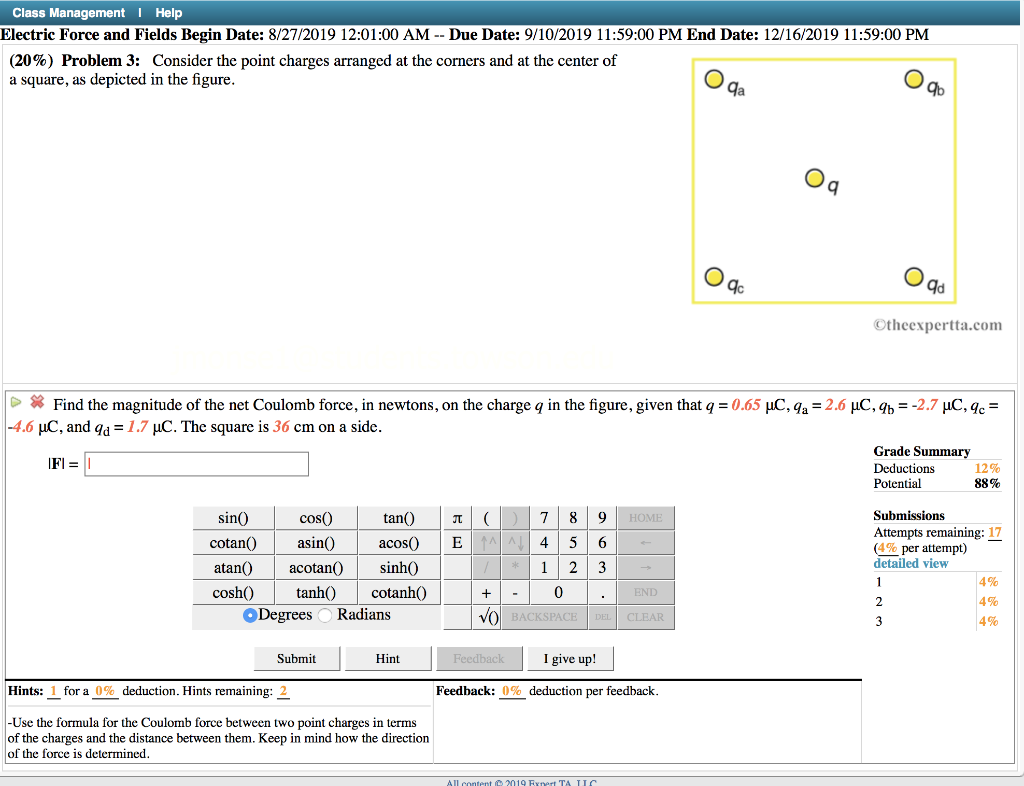The height and width of the screenshot is (786, 1024).
Task: Submit your answer
Action: coord(296,658)
